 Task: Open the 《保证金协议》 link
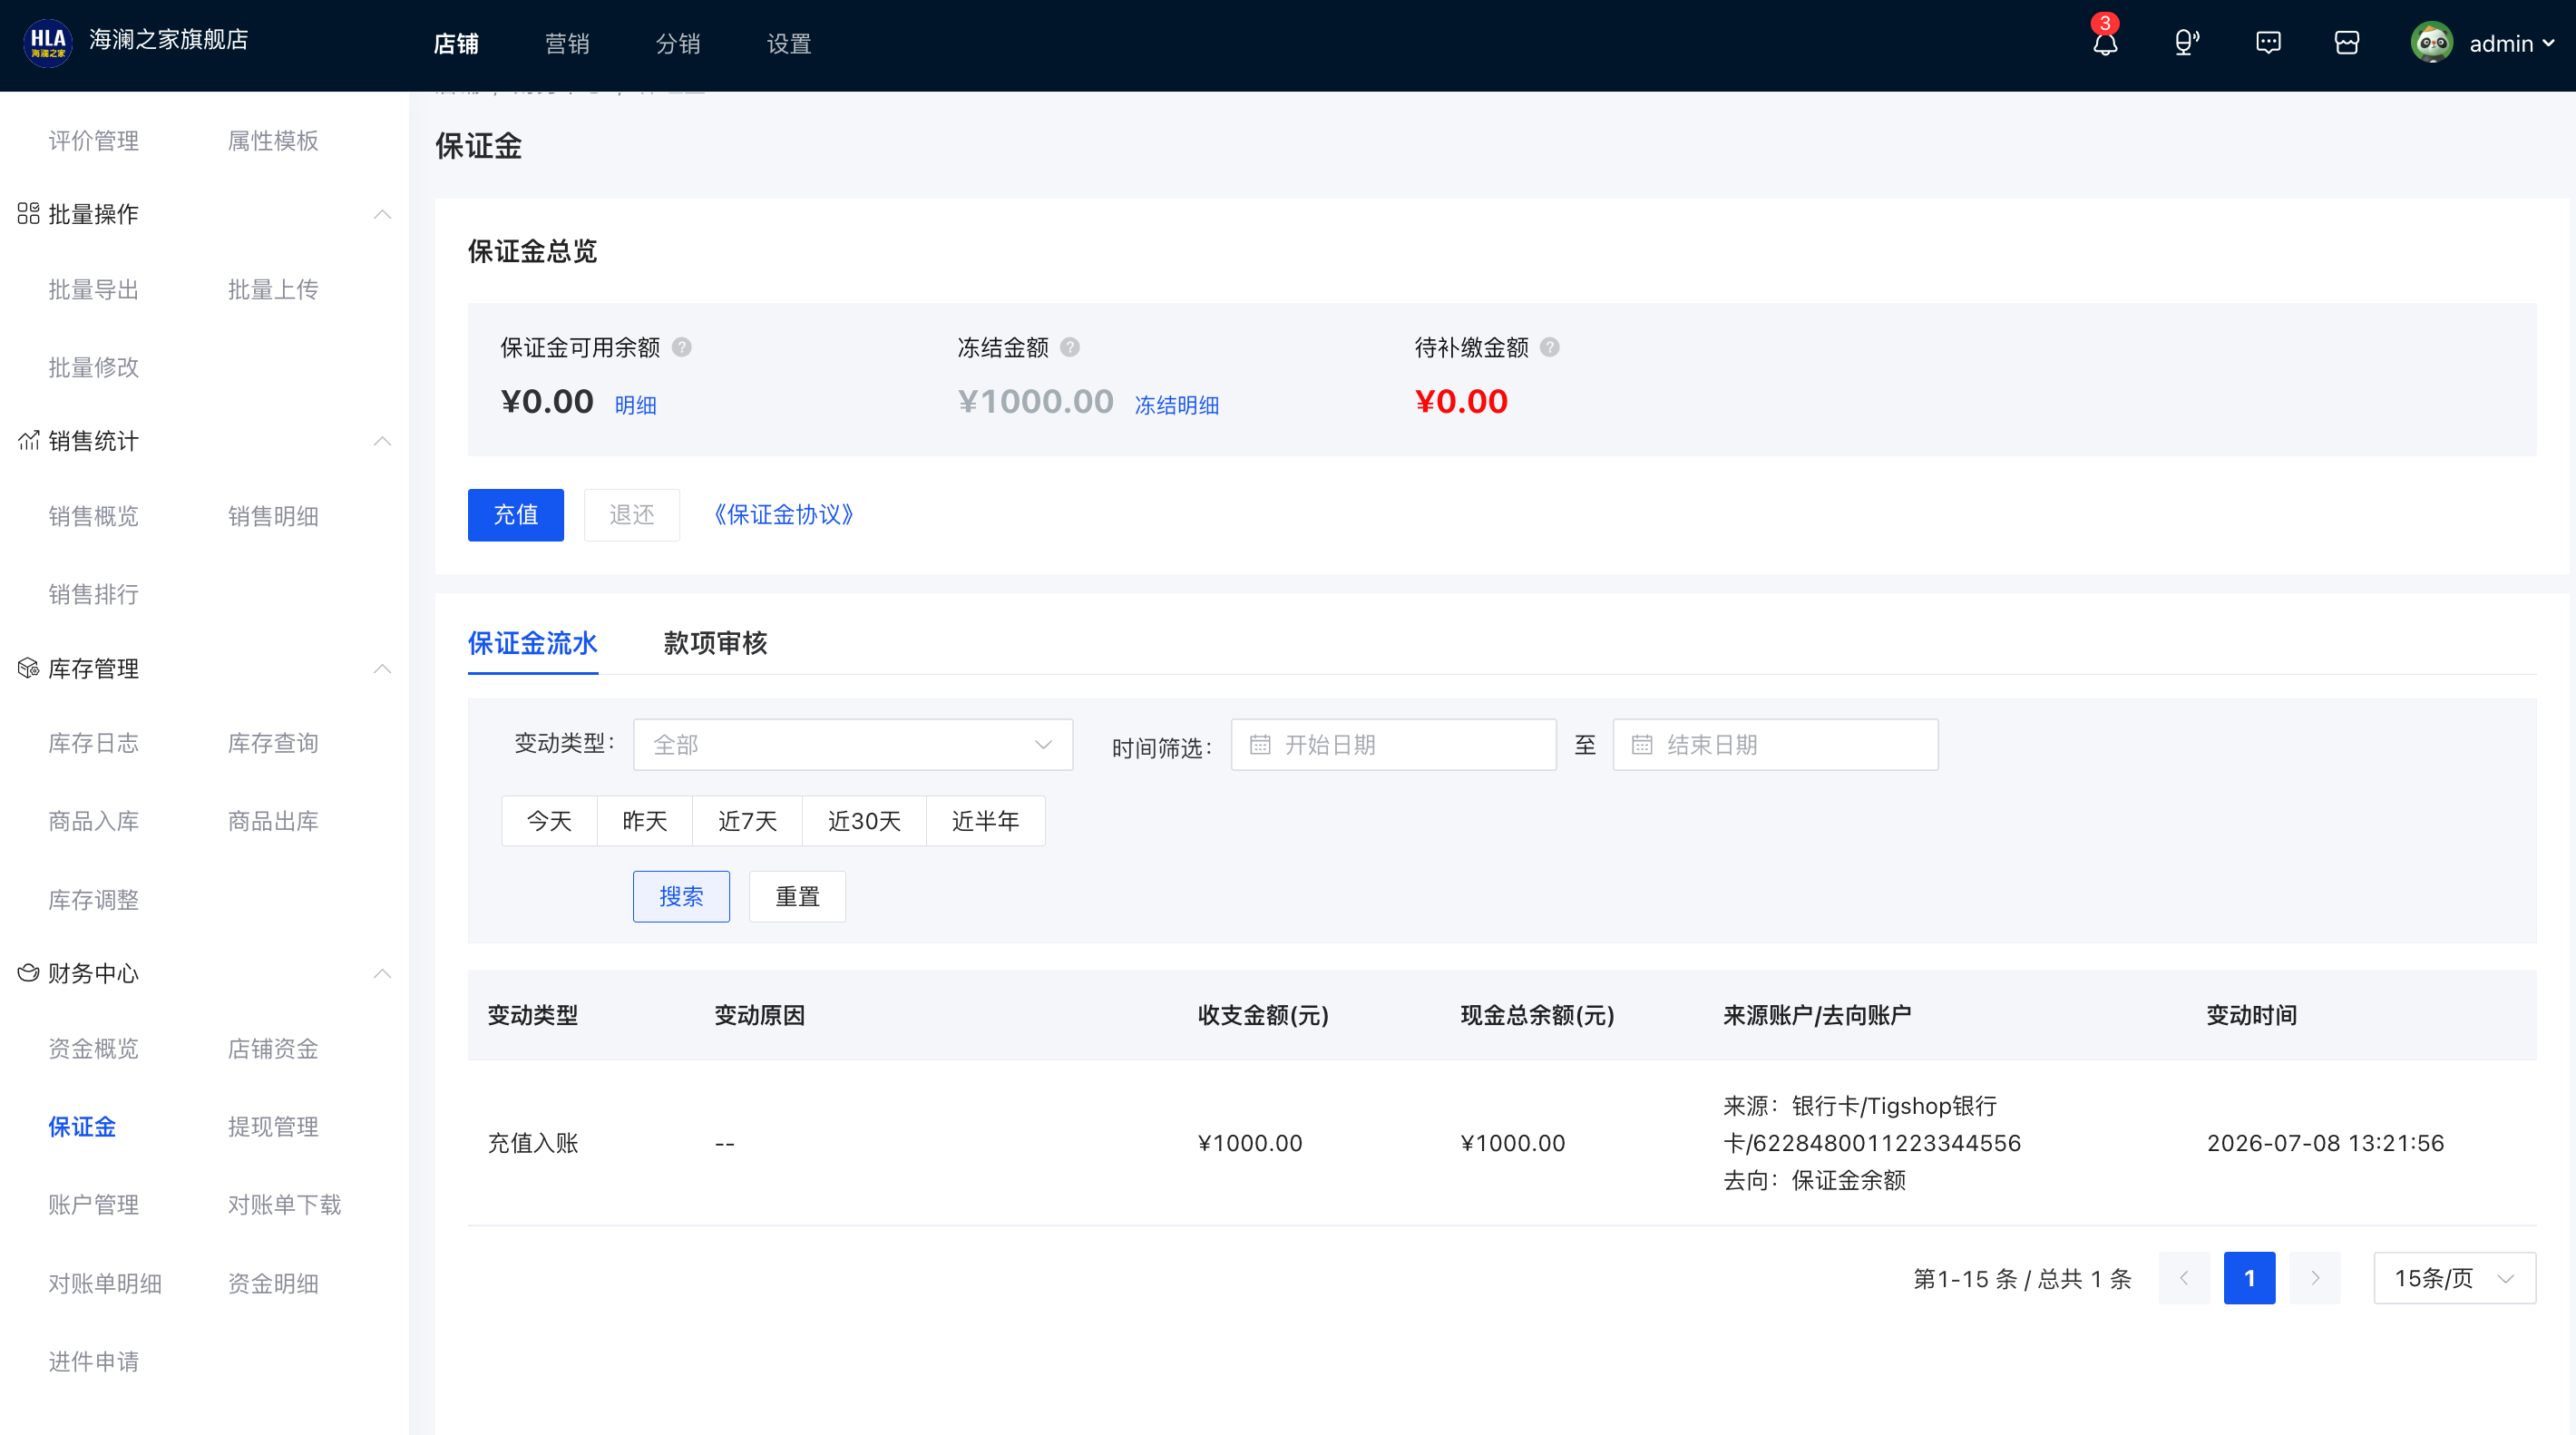click(x=783, y=515)
